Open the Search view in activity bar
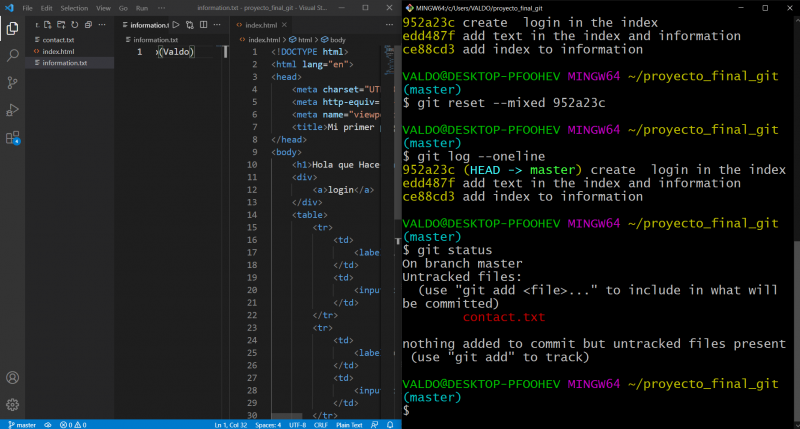This screenshot has width=800, height=429. click(x=12, y=56)
